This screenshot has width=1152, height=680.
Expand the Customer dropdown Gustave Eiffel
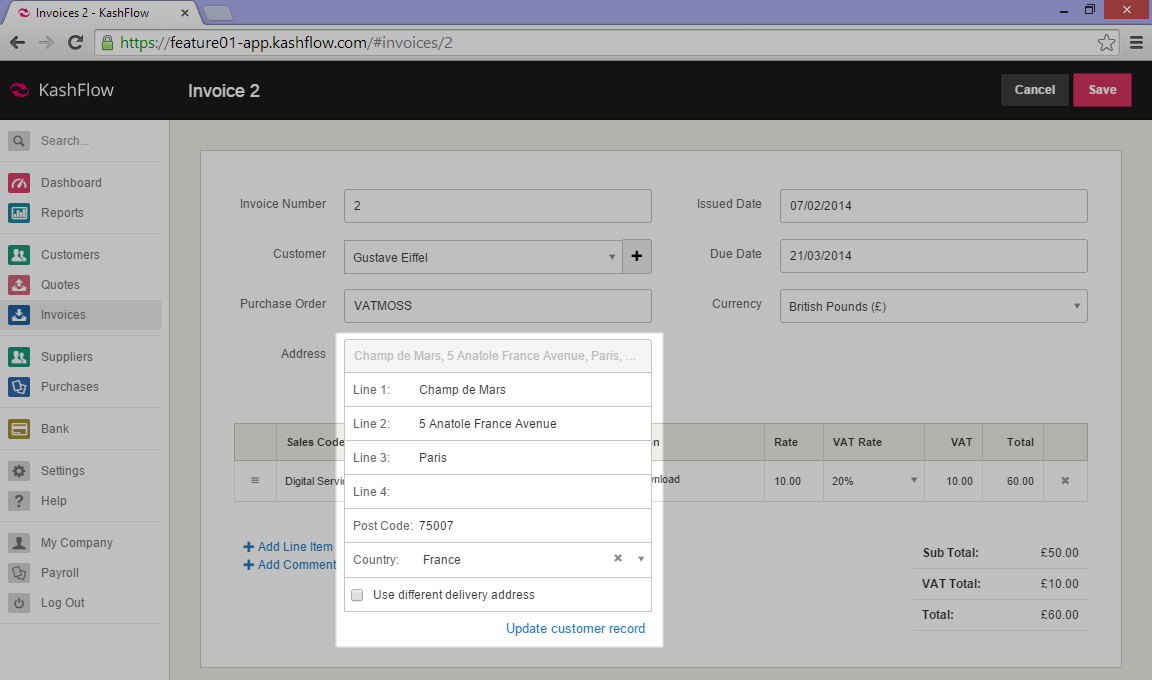point(612,257)
